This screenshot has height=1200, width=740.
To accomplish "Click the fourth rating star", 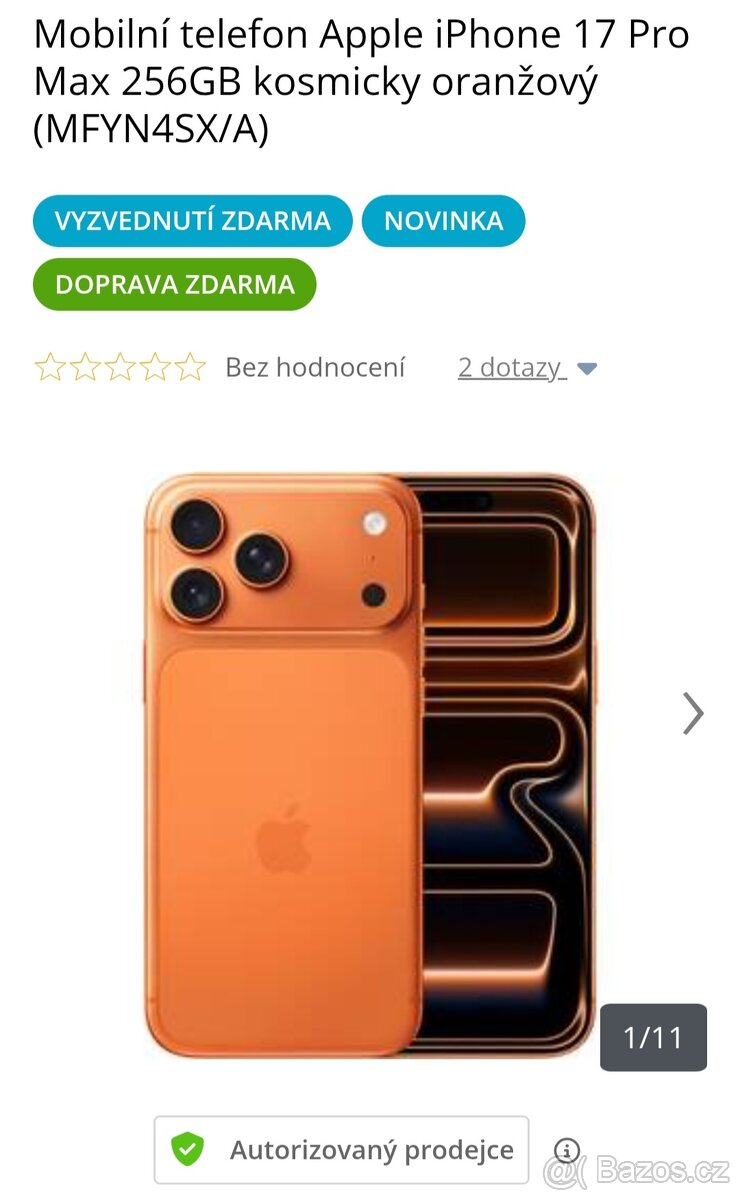I will (x=155, y=367).
